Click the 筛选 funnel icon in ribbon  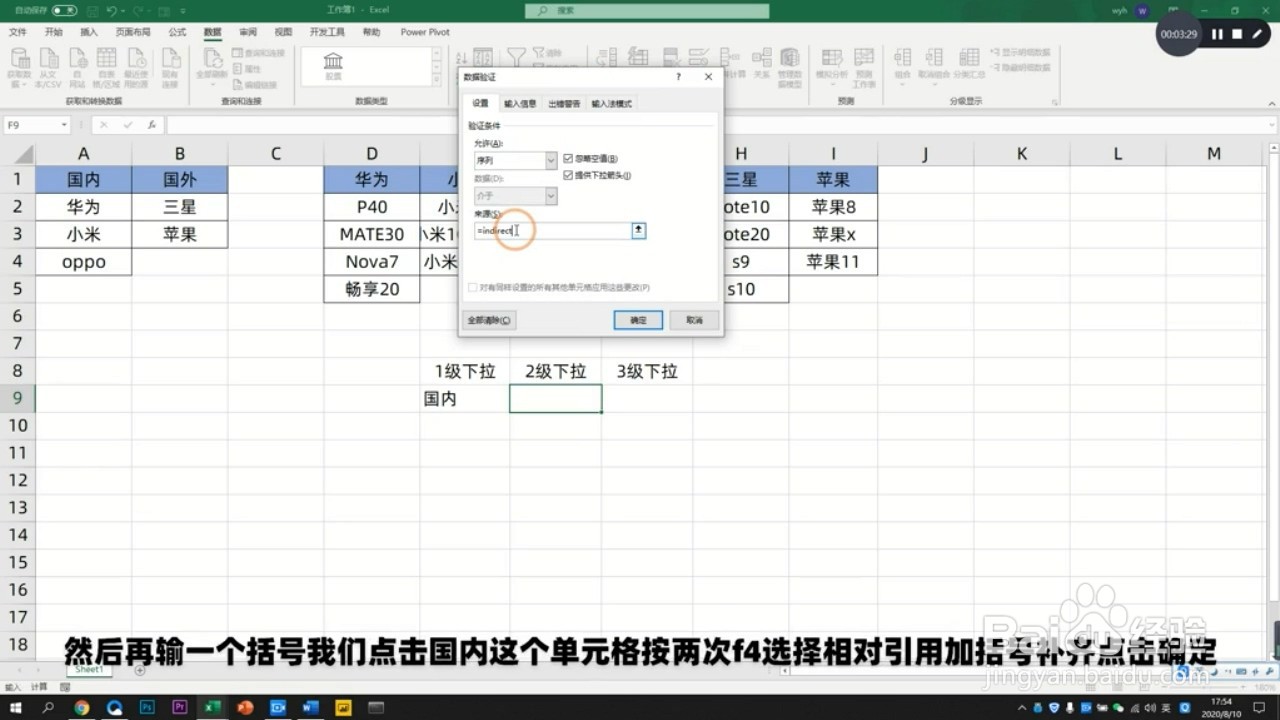click(516, 59)
